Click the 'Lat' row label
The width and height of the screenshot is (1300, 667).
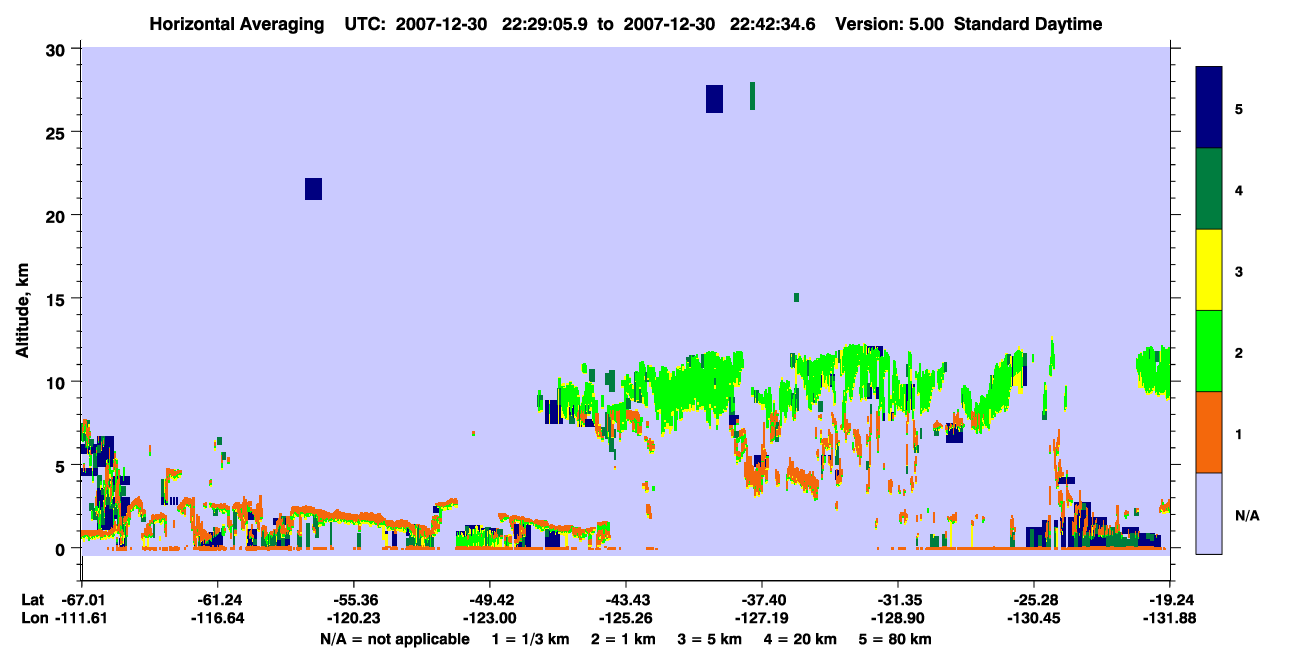point(32,600)
